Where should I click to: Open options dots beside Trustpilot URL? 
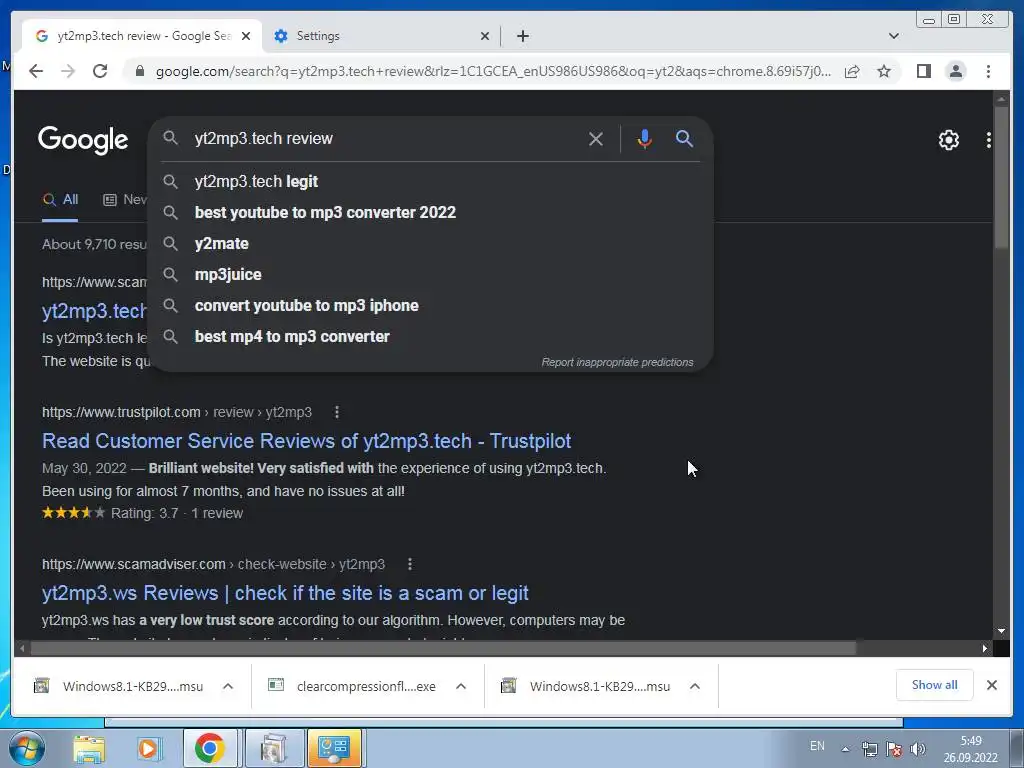336,412
